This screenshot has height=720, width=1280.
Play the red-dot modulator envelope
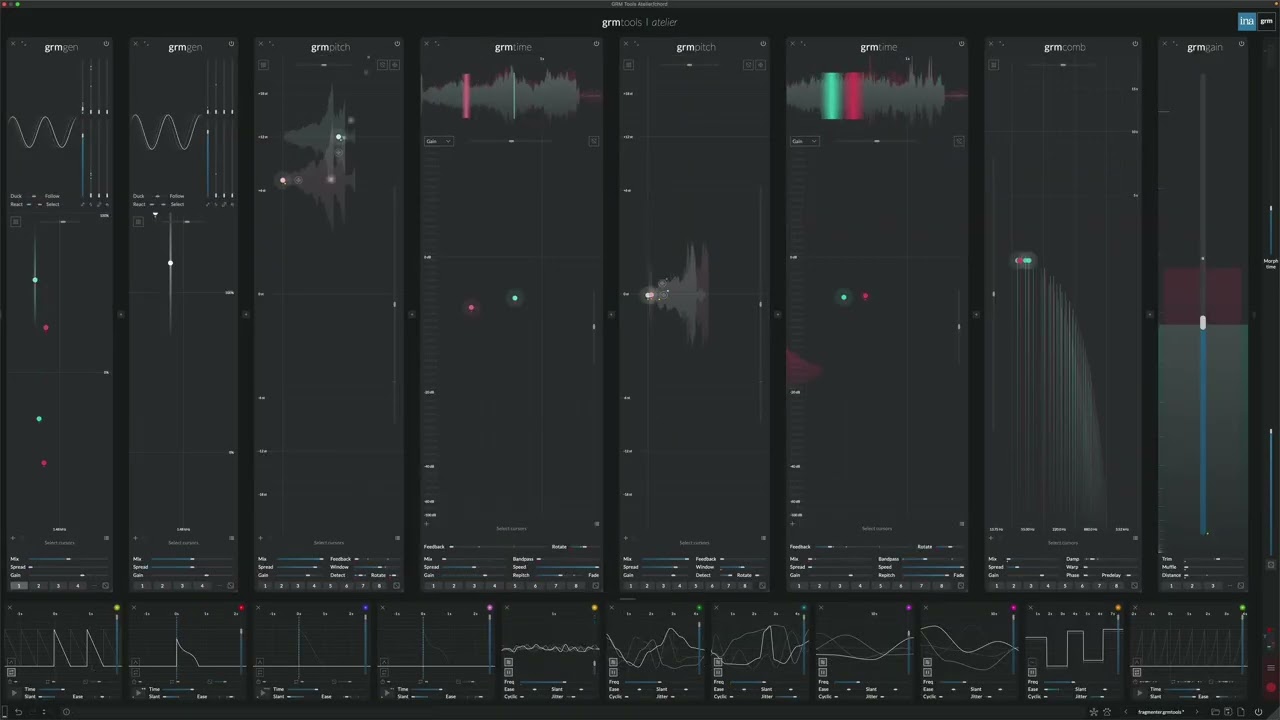pyautogui.click(x=138, y=692)
